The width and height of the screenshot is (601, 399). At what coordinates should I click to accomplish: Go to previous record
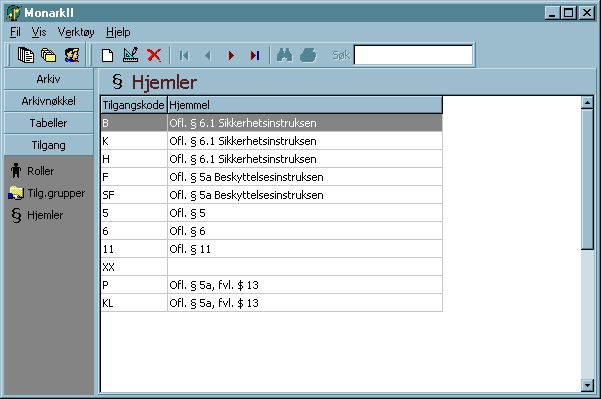(x=208, y=56)
